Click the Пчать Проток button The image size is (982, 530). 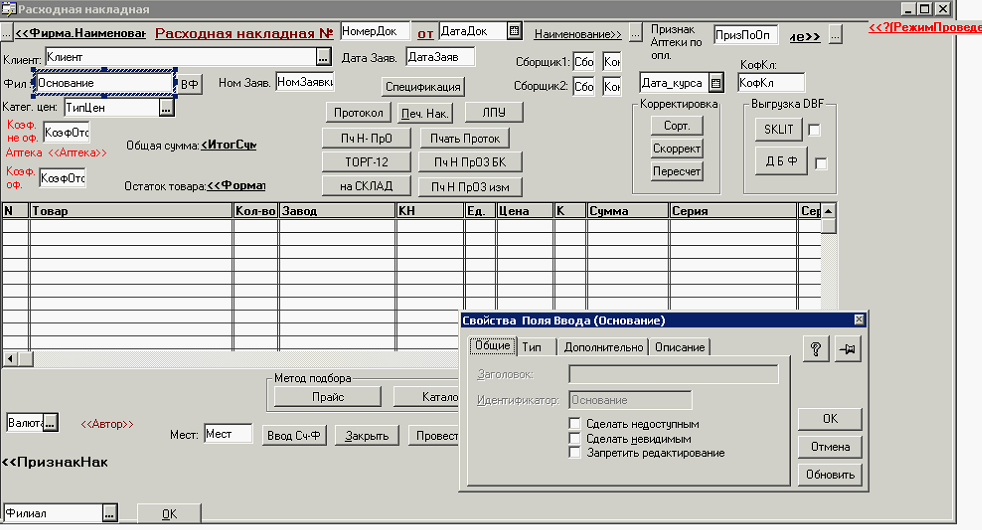tap(464, 138)
